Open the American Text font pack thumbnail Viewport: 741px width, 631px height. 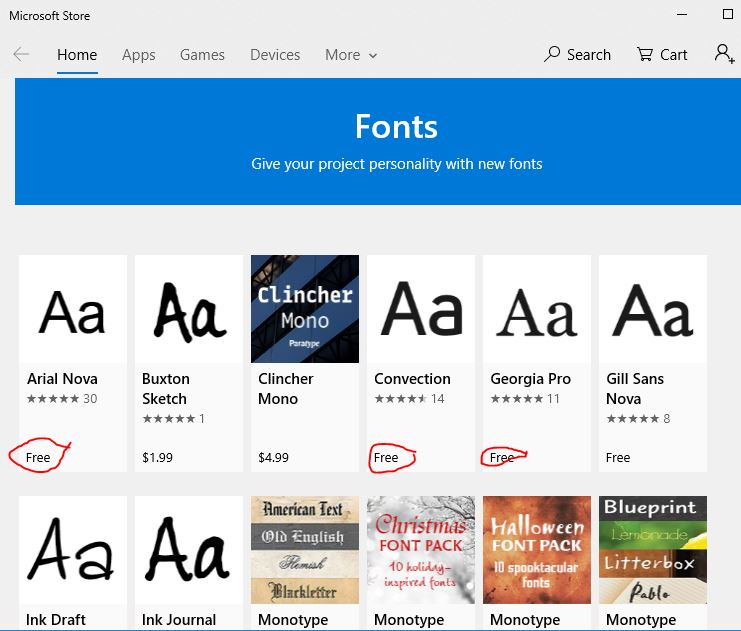(x=305, y=550)
